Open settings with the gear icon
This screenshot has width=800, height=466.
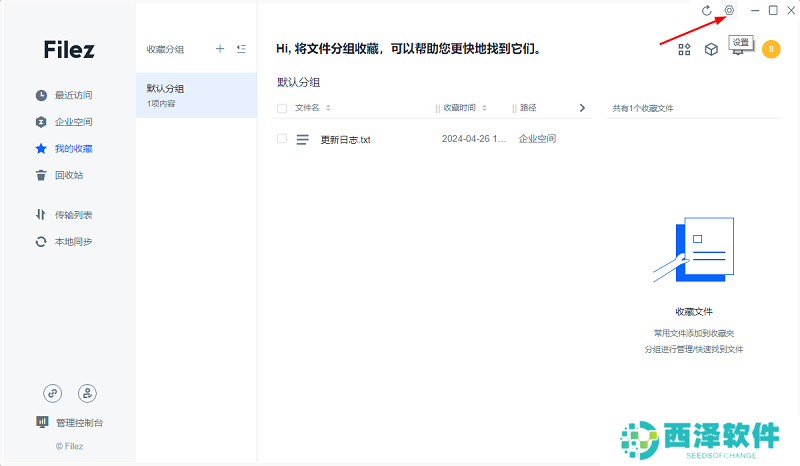click(x=729, y=10)
